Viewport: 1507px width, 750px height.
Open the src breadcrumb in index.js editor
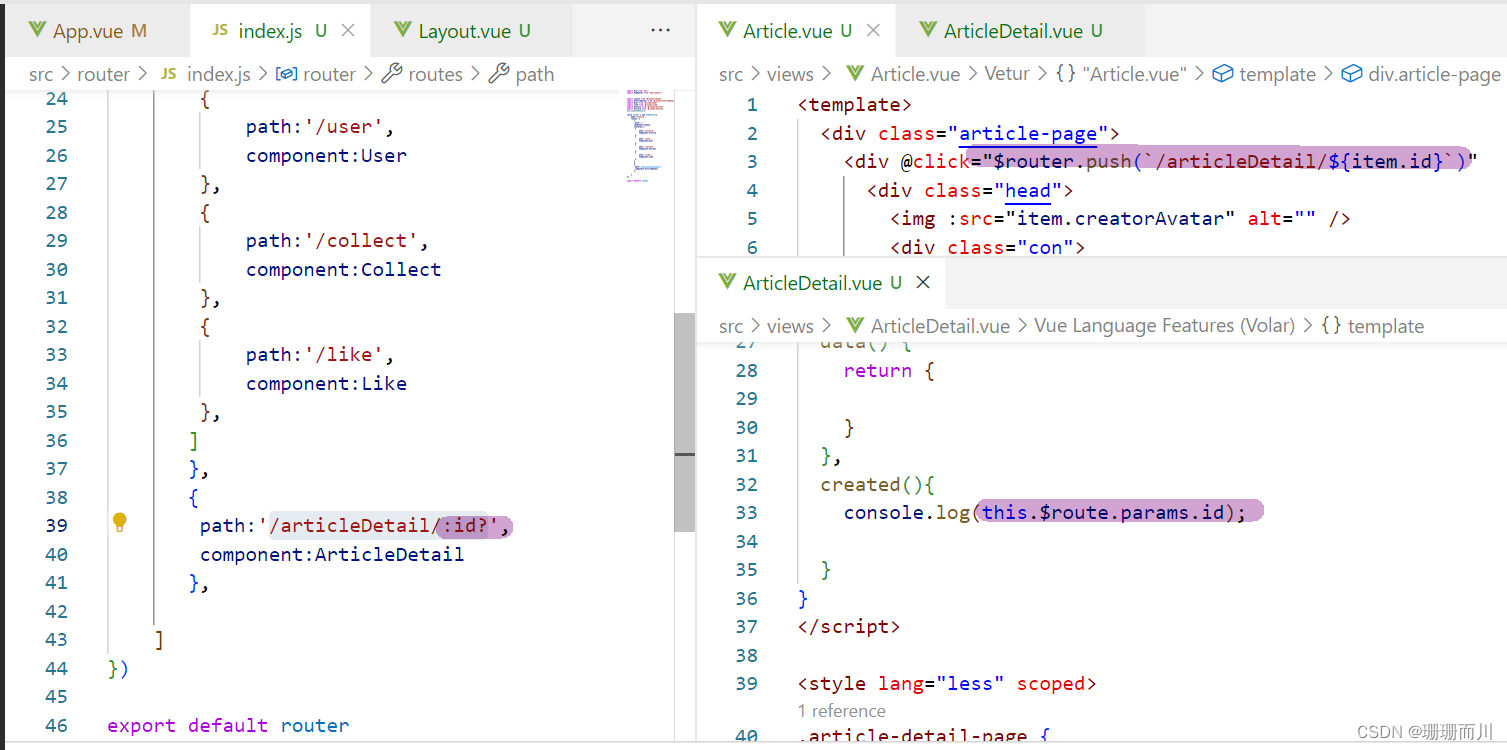[41, 74]
